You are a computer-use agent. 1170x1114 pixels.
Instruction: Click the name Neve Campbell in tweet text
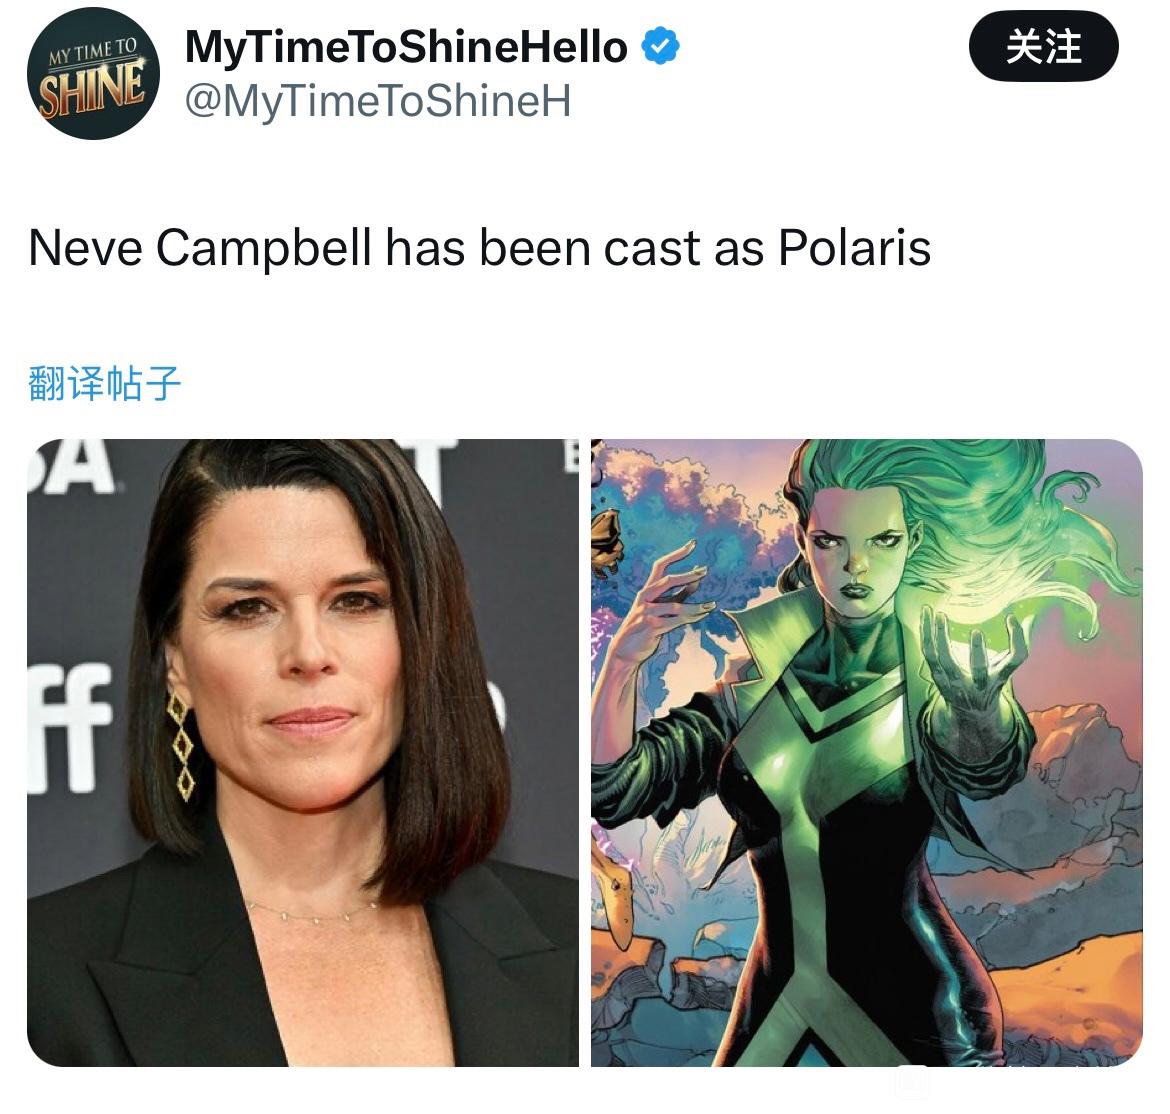click(199, 249)
